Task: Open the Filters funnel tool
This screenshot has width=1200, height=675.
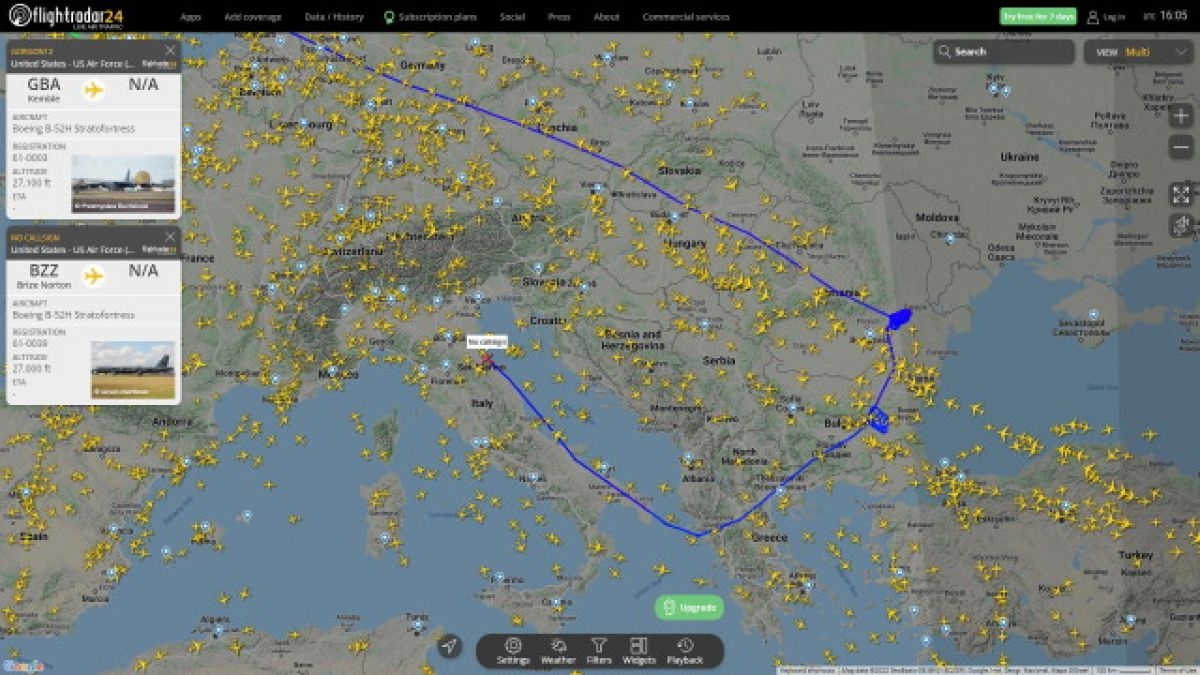Action: pos(599,649)
